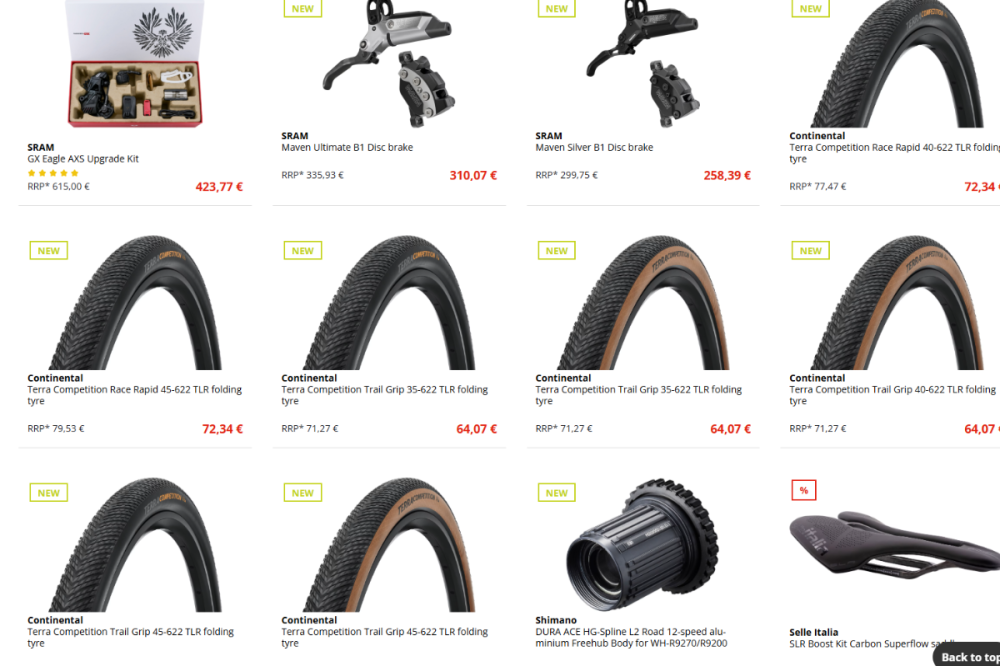Open Shimano DURA ACE HG-Spline freehub body link
1000x666 pixels.
(x=631, y=637)
